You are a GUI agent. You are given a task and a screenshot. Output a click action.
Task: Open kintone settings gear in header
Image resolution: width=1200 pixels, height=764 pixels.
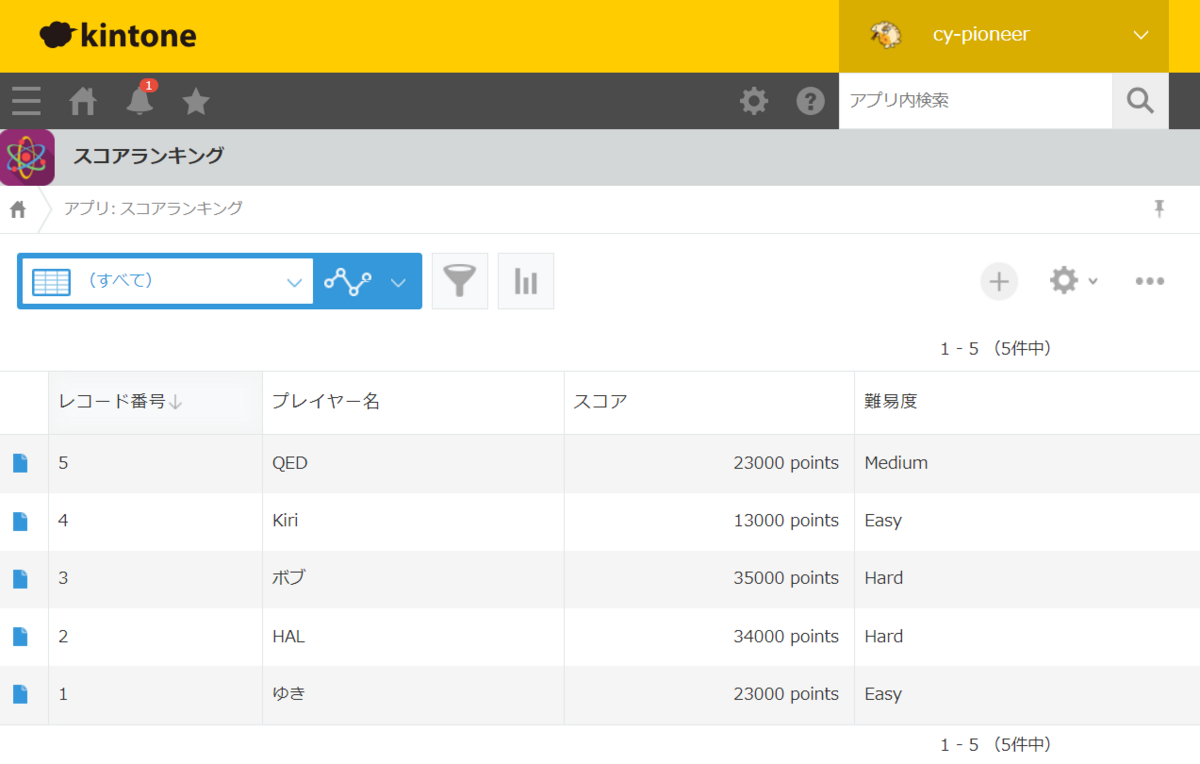tap(754, 101)
